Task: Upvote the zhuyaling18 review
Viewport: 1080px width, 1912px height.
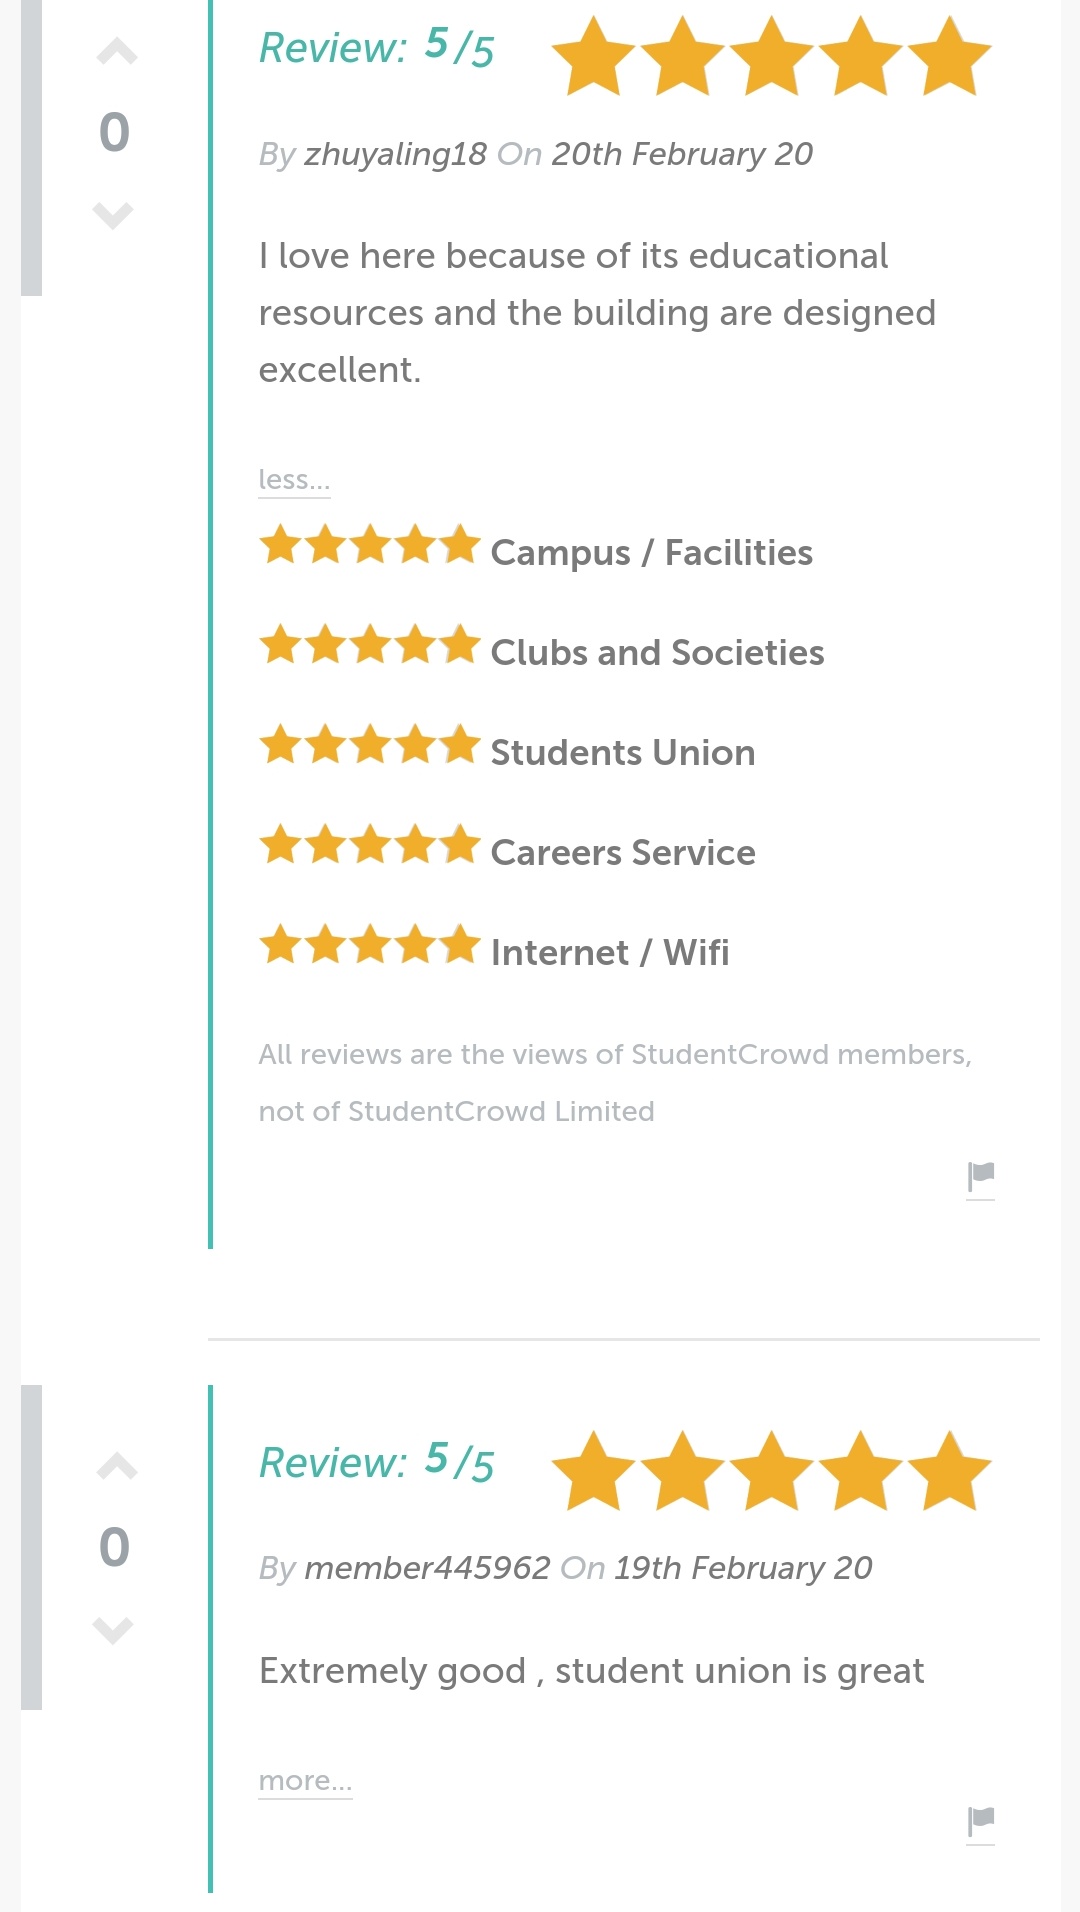Action: (116, 52)
